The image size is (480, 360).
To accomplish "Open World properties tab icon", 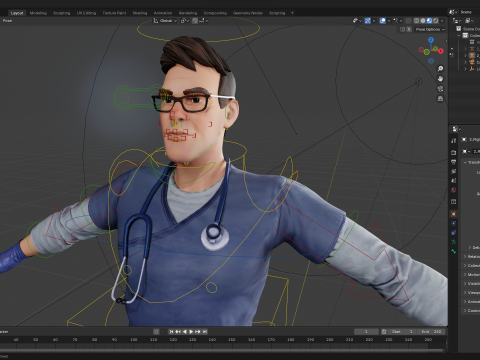I will (x=453, y=190).
